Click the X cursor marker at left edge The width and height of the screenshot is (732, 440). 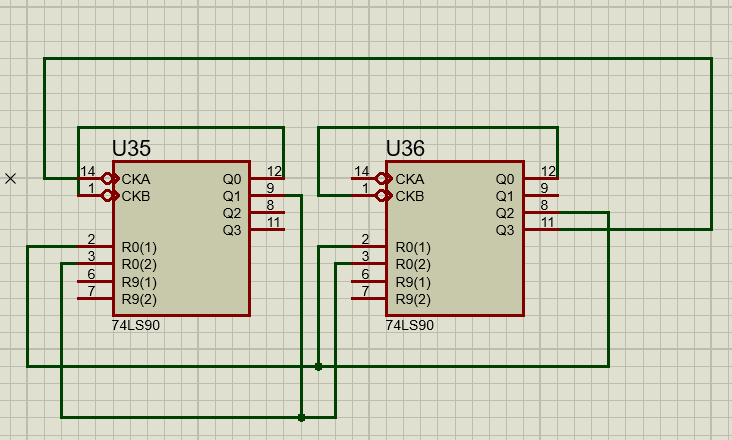coord(10,178)
